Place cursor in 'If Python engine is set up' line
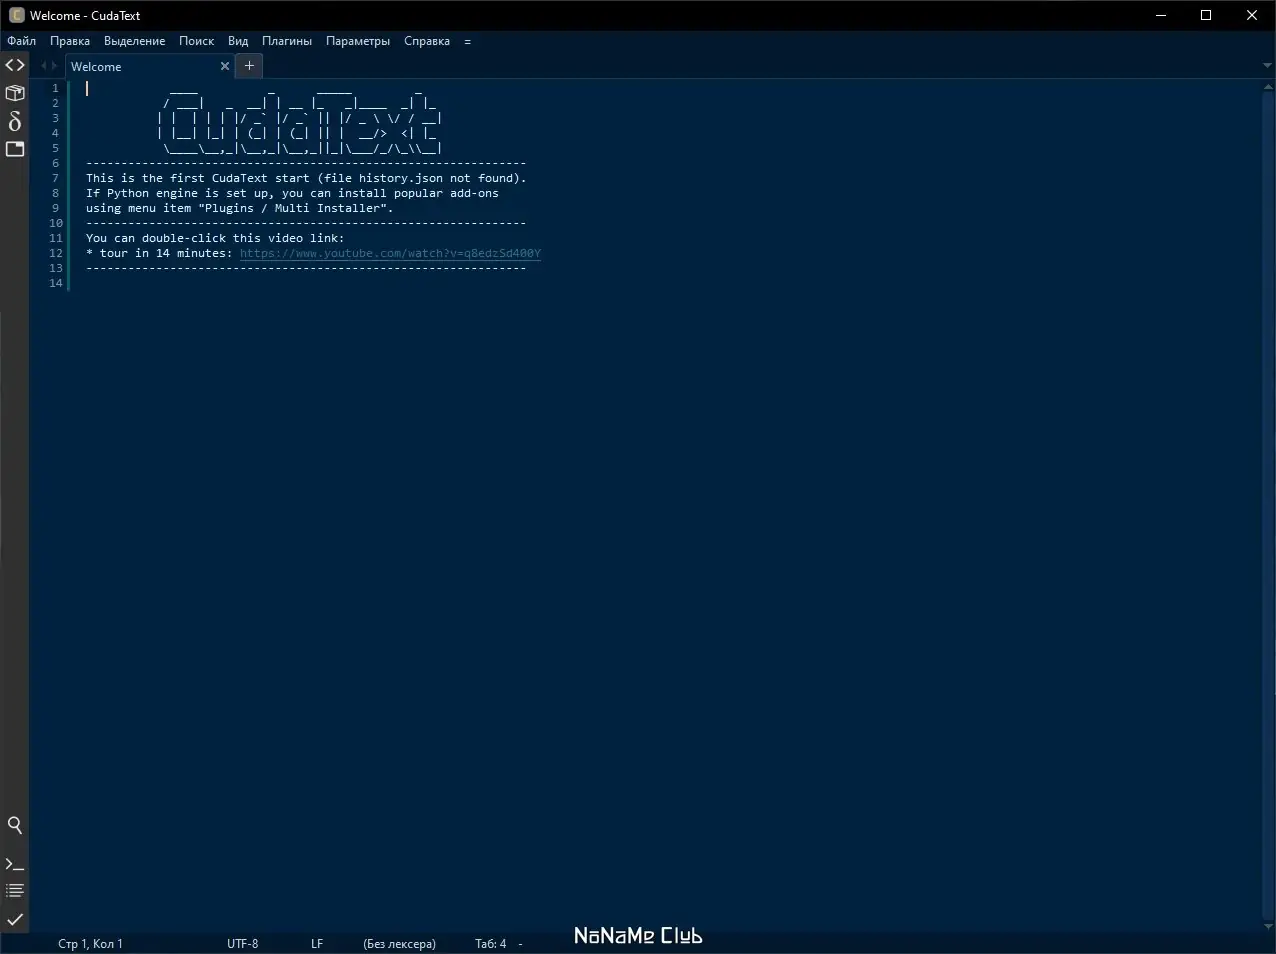 click(292, 193)
